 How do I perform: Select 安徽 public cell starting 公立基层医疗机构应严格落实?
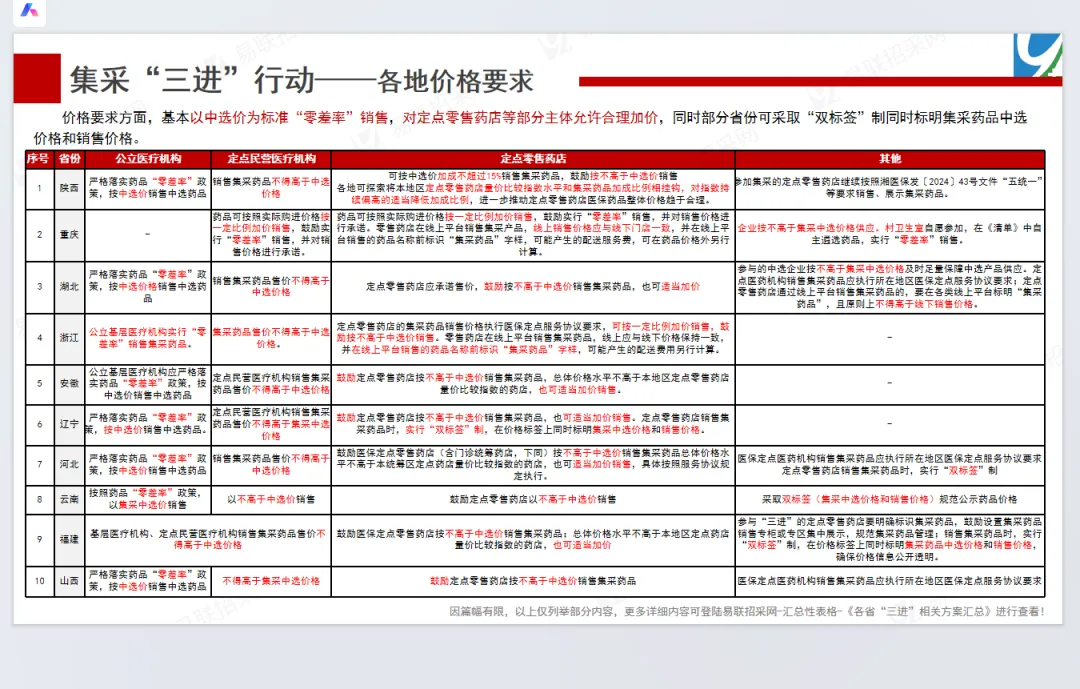point(148,384)
